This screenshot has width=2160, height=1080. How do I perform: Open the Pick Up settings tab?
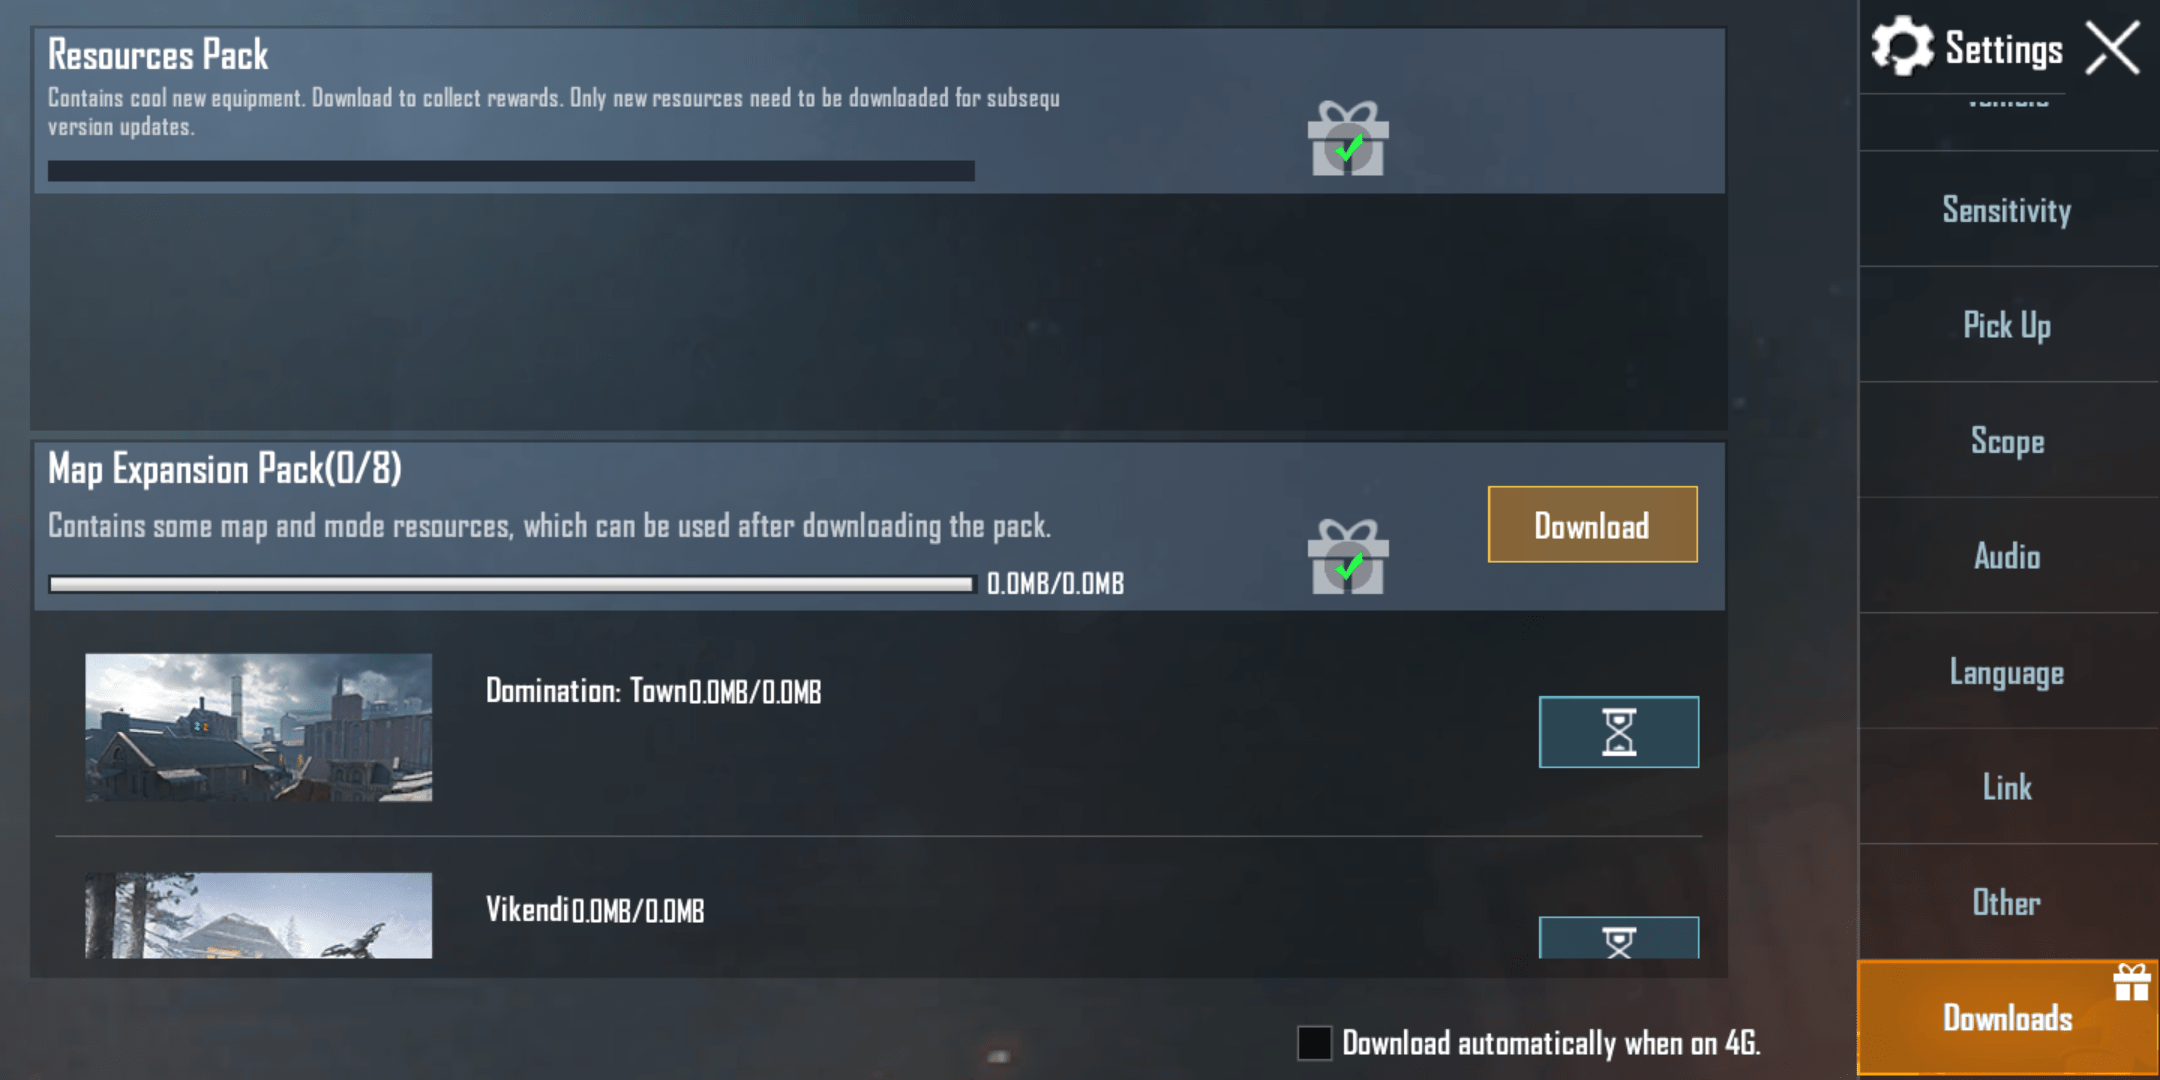[x=2007, y=325]
